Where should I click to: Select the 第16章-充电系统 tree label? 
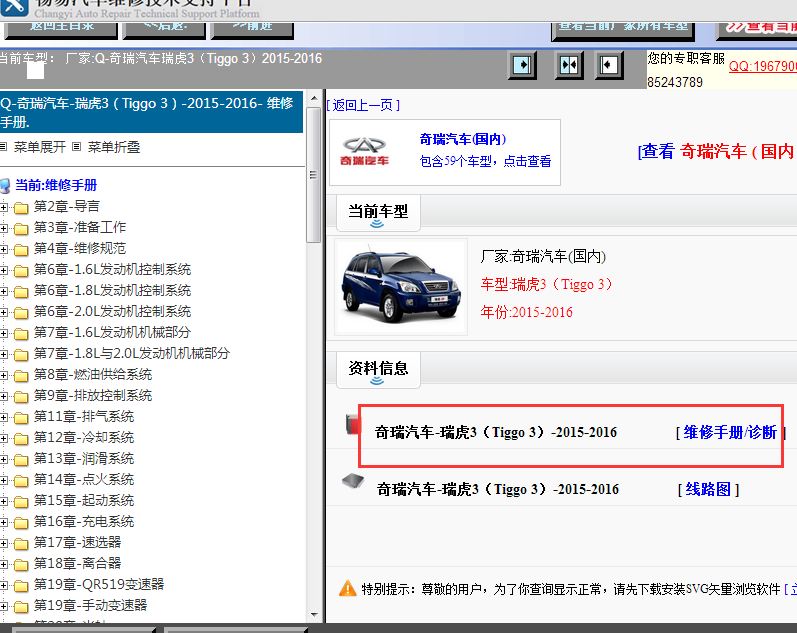(84, 521)
